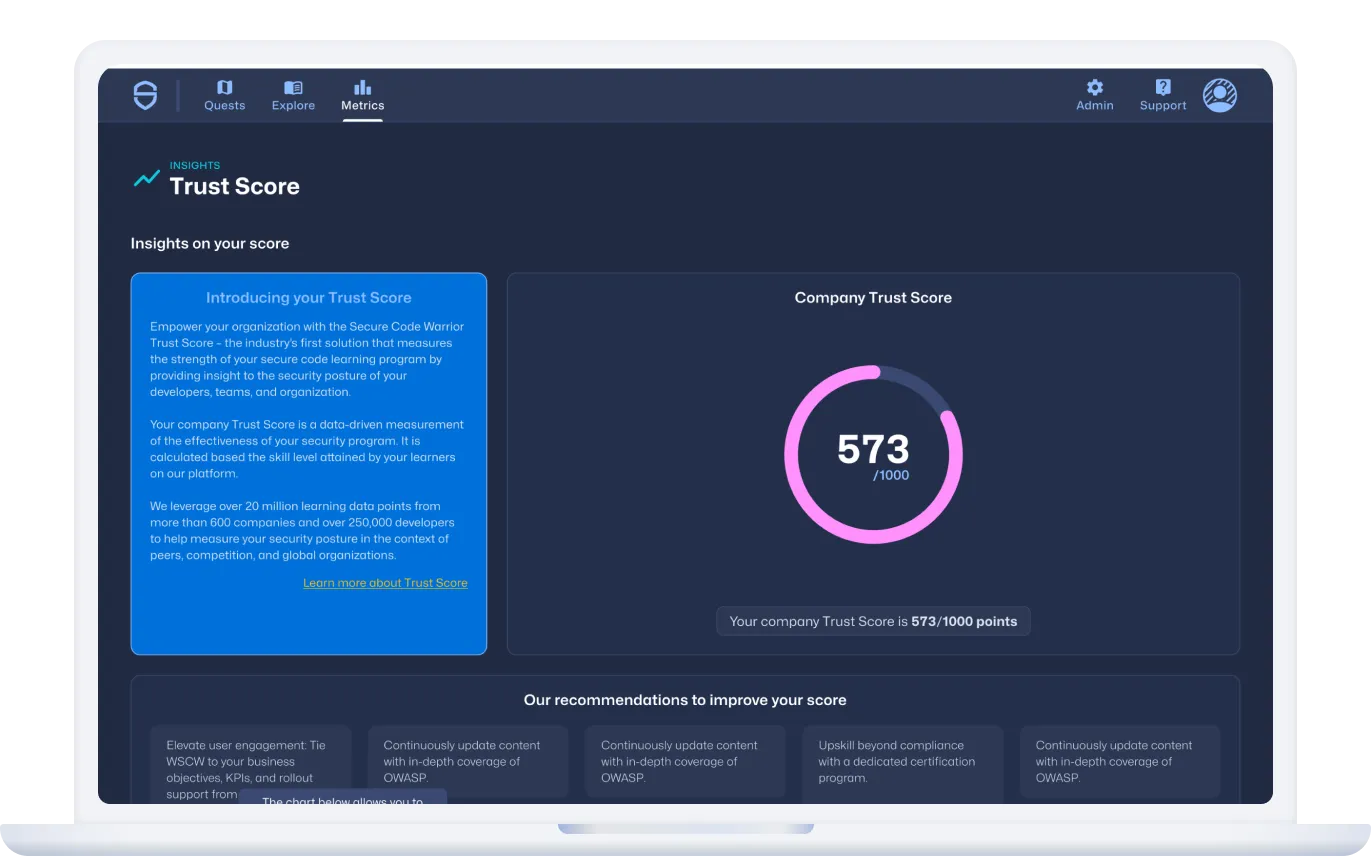Open your profile avatar menu
Image resolution: width=1371 pixels, height=856 pixels.
pos(1219,95)
